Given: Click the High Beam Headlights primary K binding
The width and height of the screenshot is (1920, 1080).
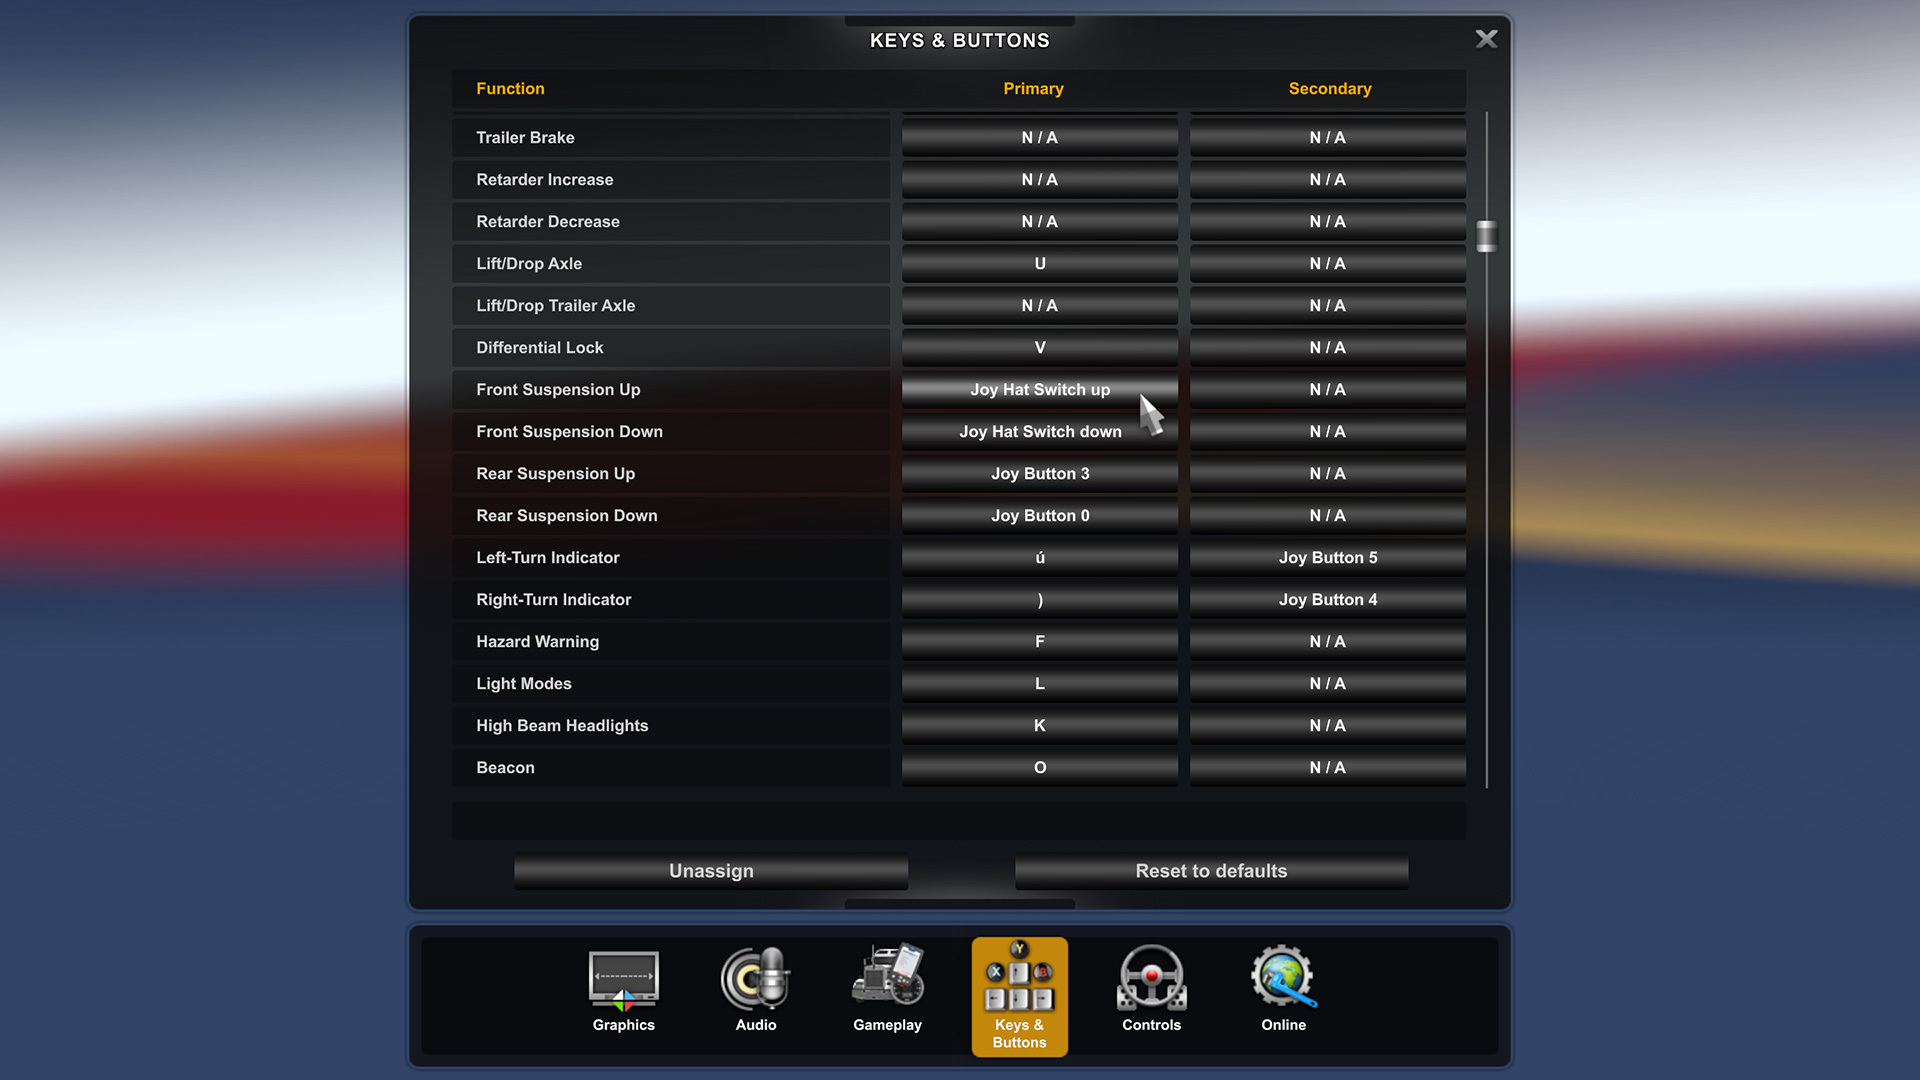Looking at the screenshot, I should [1039, 725].
